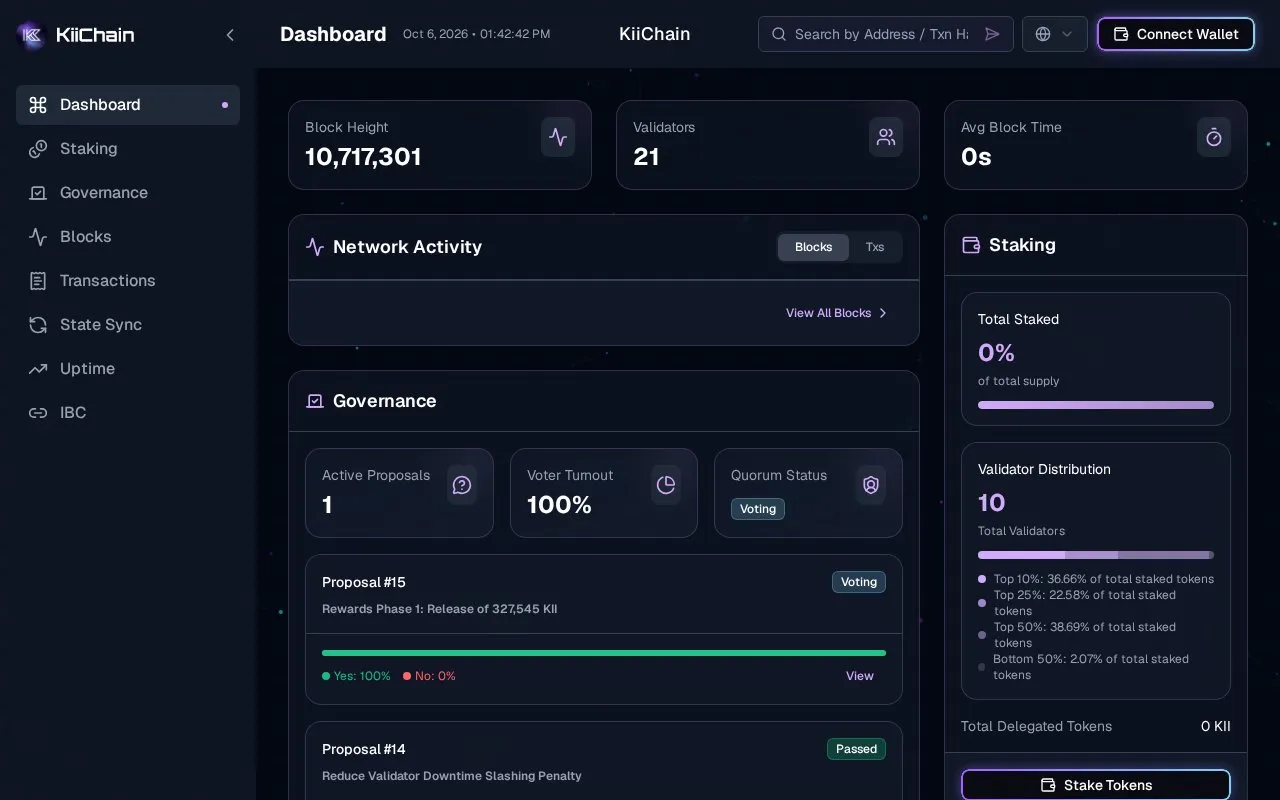
Task: Click the View link on Proposal #15
Action: [860, 676]
